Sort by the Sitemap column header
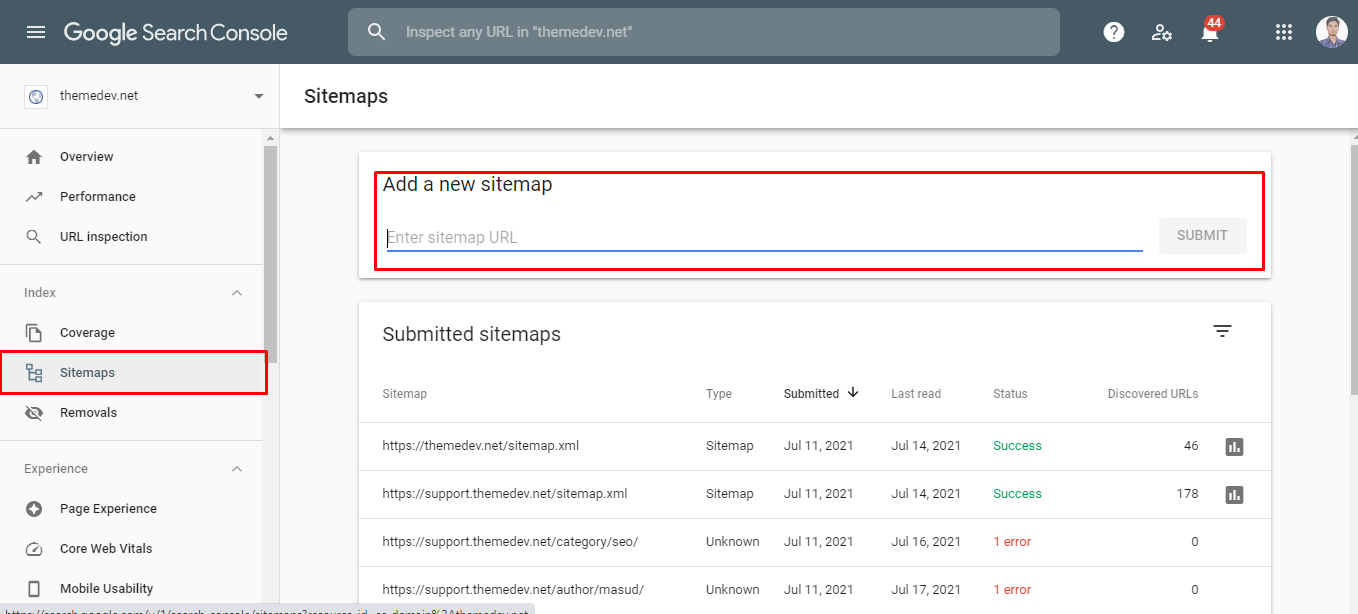 click(x=405, y=394)
